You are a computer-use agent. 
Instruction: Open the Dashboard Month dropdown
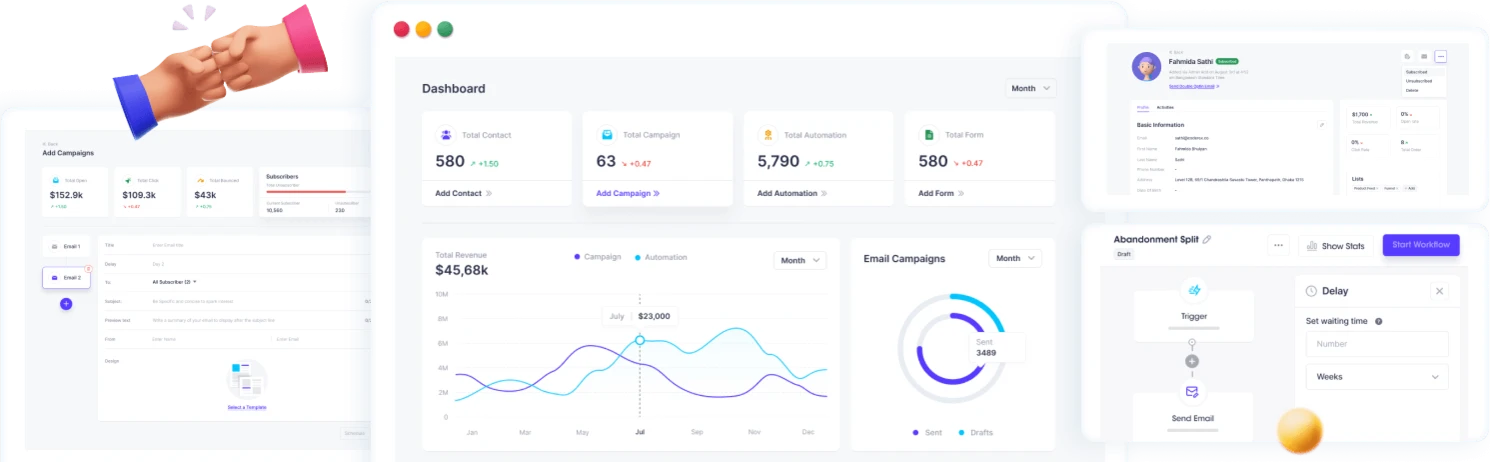pos(1030,88)
